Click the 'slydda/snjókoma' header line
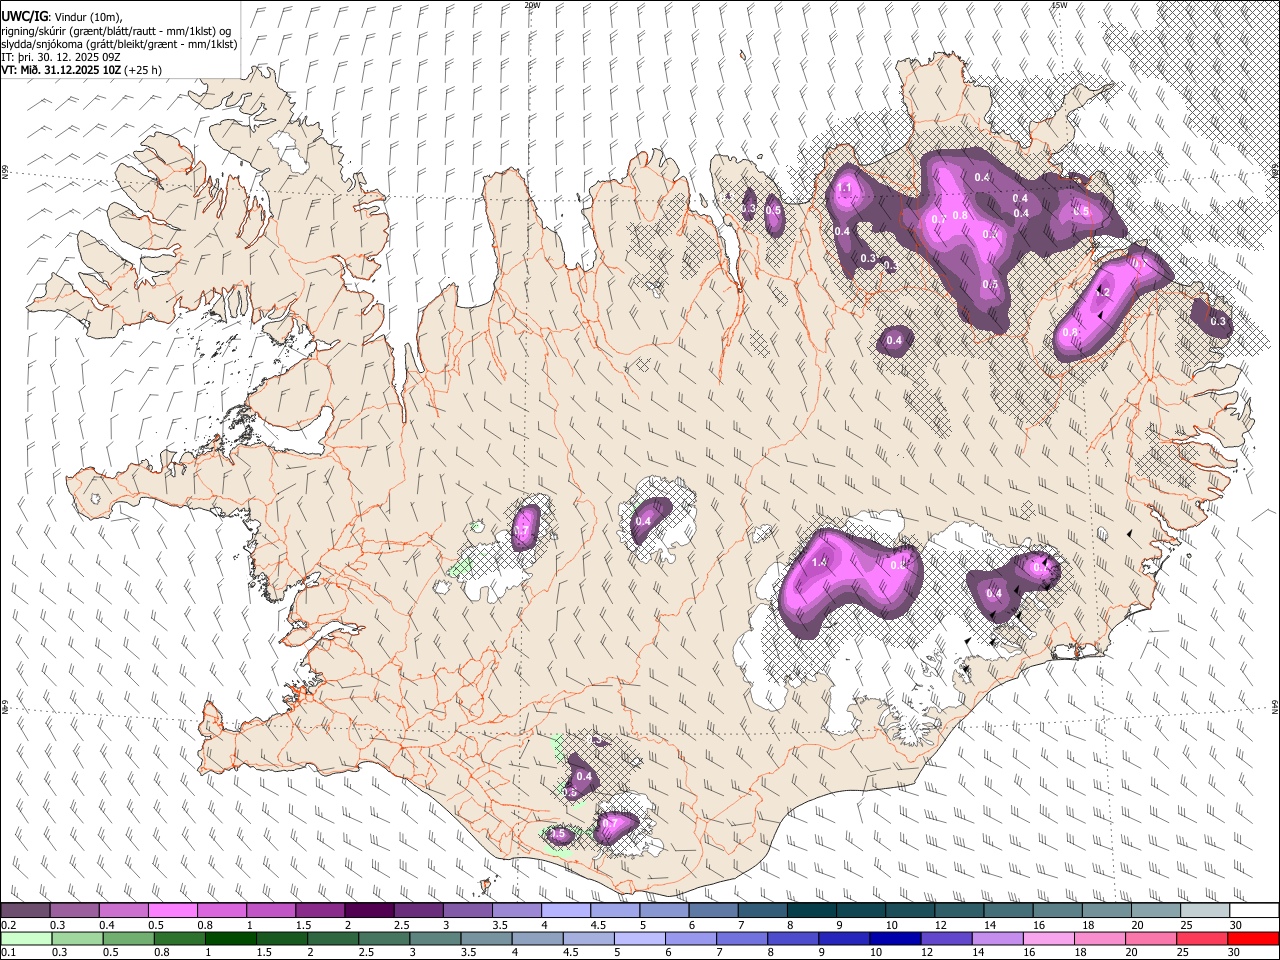 [119, 44]
